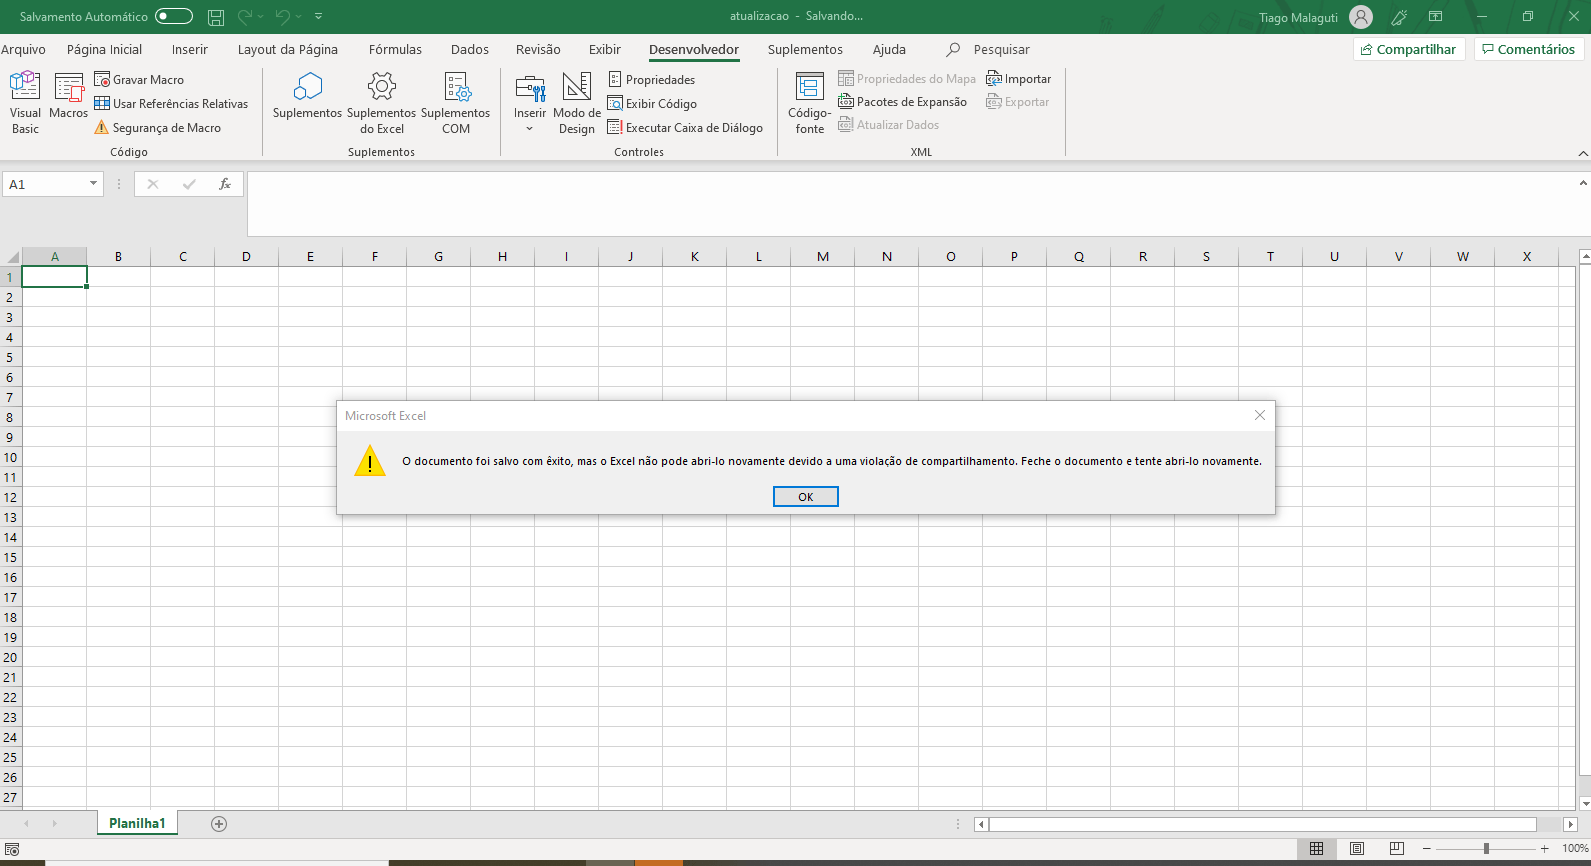Collapse the ribbon
Screen dimensions: 1591x866
[1582, 153]
